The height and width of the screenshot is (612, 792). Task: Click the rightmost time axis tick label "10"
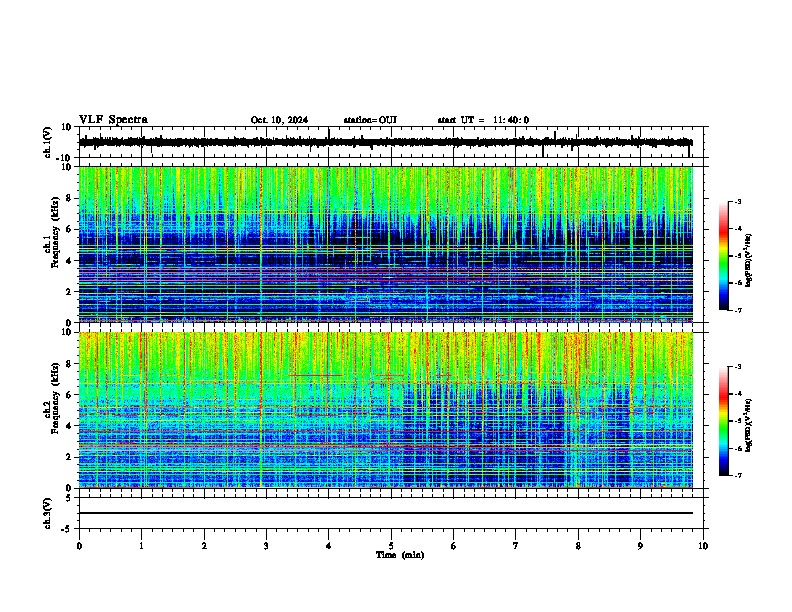(x=703, y=546)
